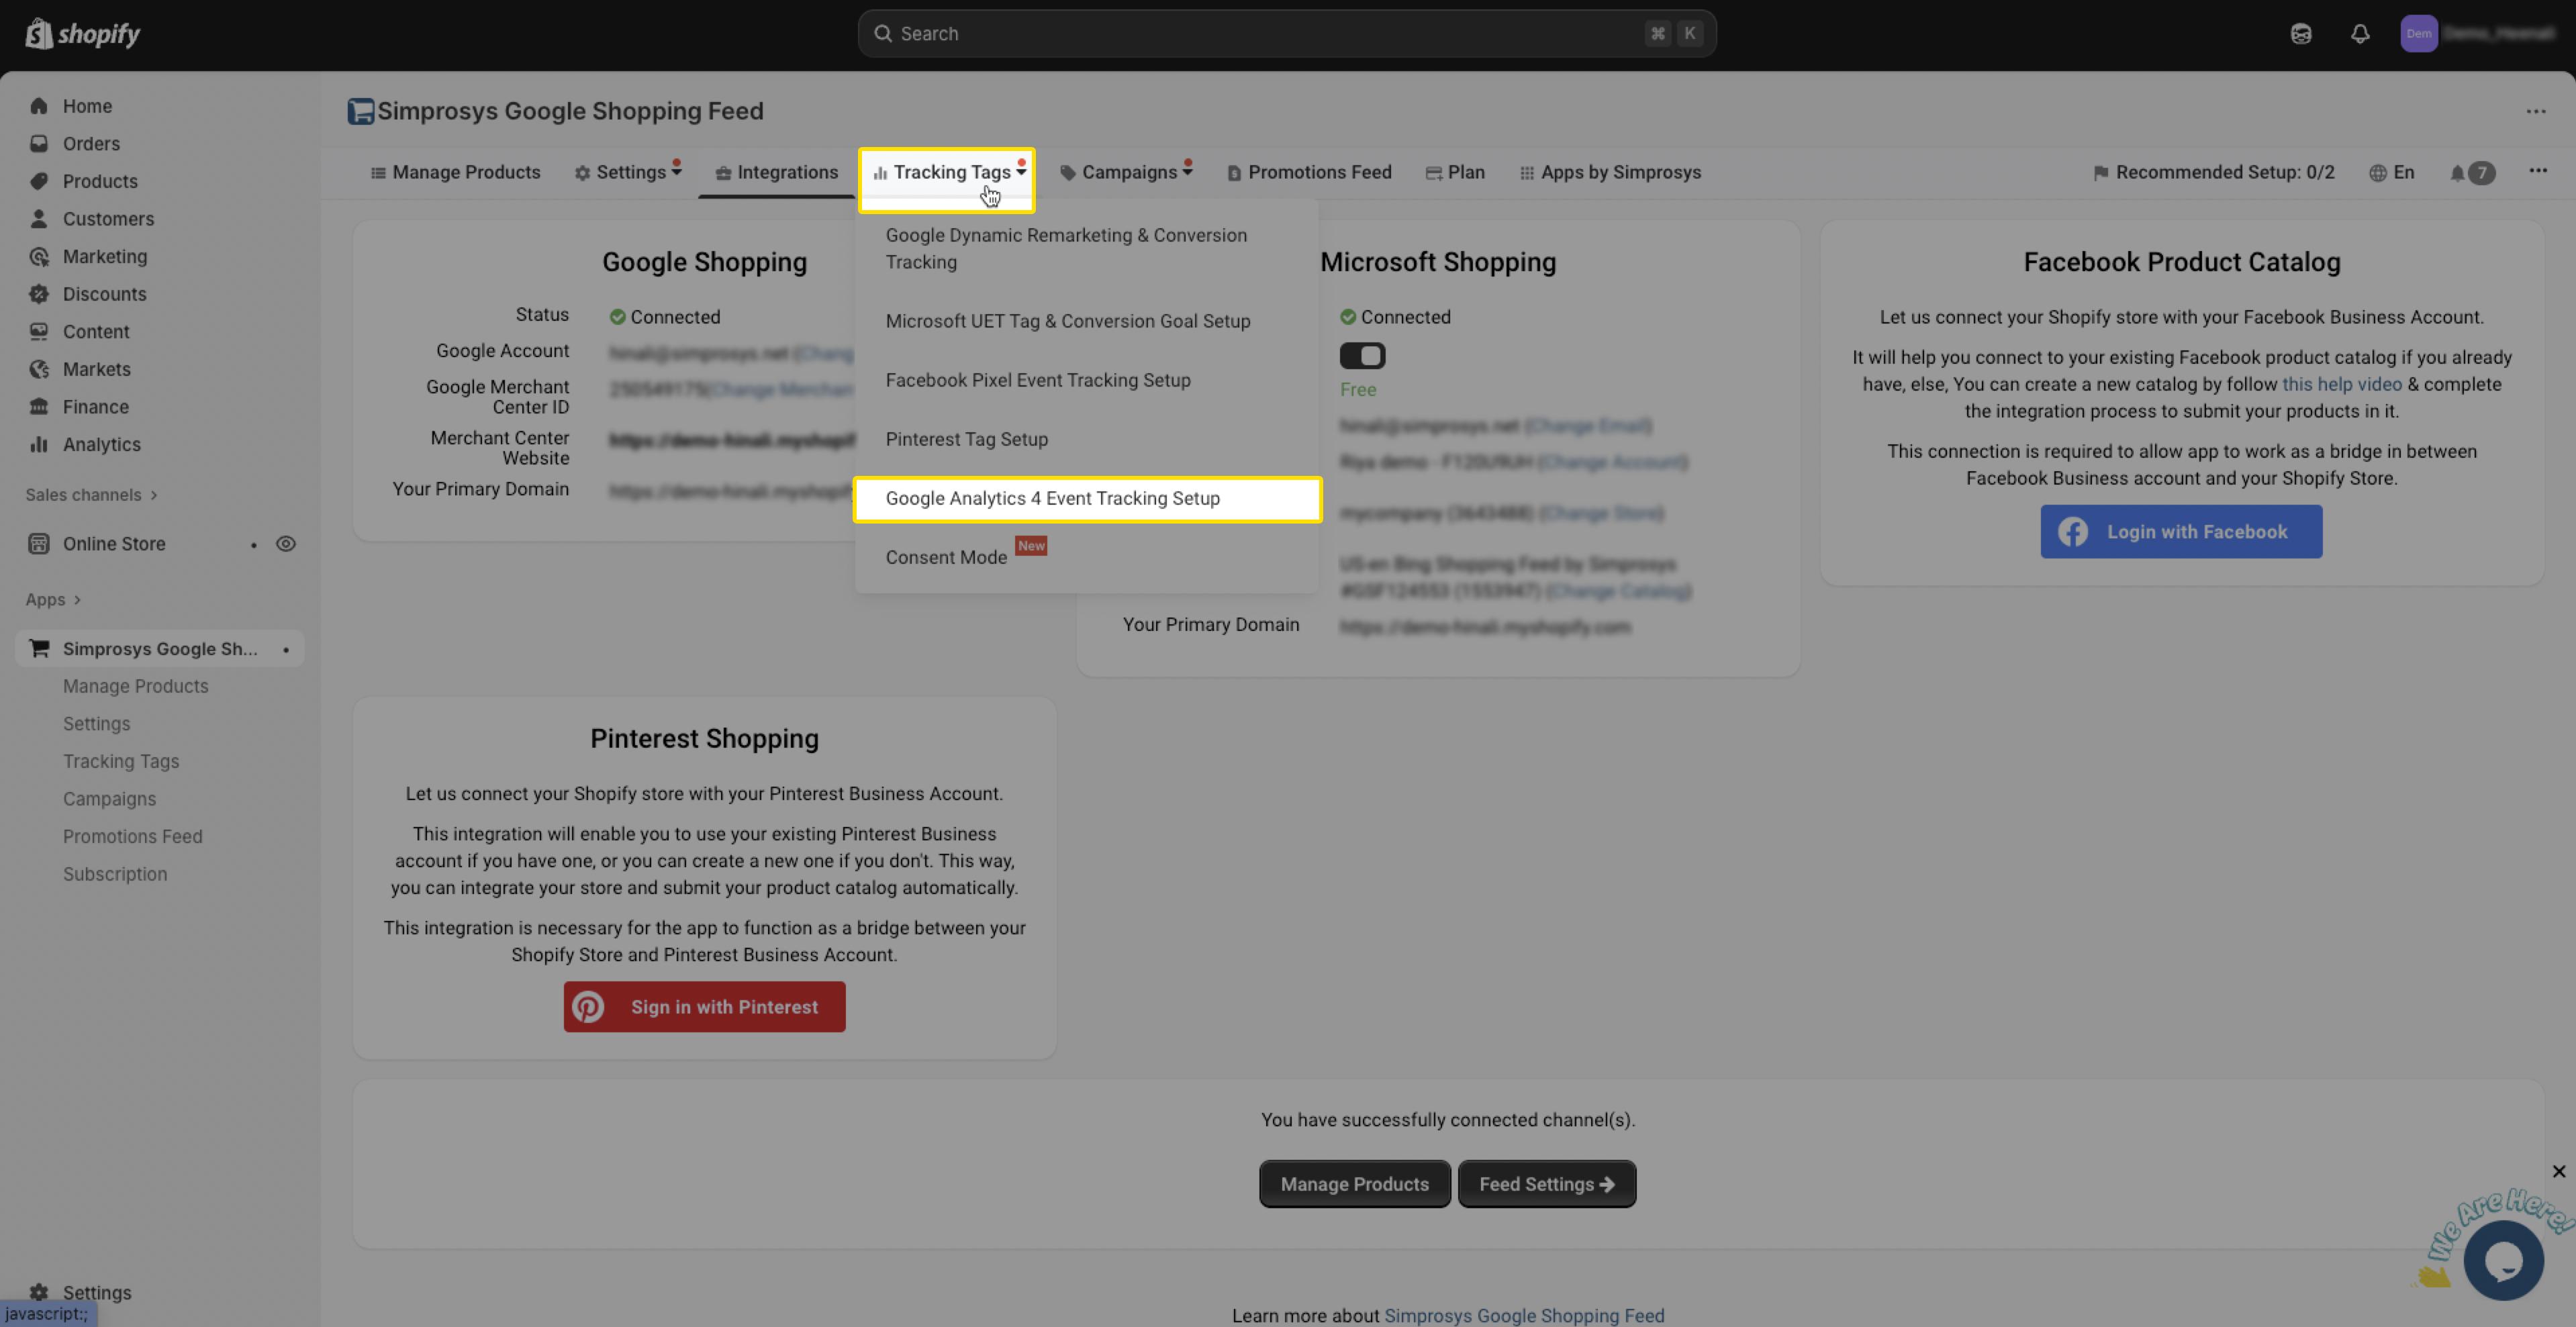Select Google Analytics 4 Event Tracking Setup
The width and height of the screenshot is (2576, 1327).
click(1052, 499)
